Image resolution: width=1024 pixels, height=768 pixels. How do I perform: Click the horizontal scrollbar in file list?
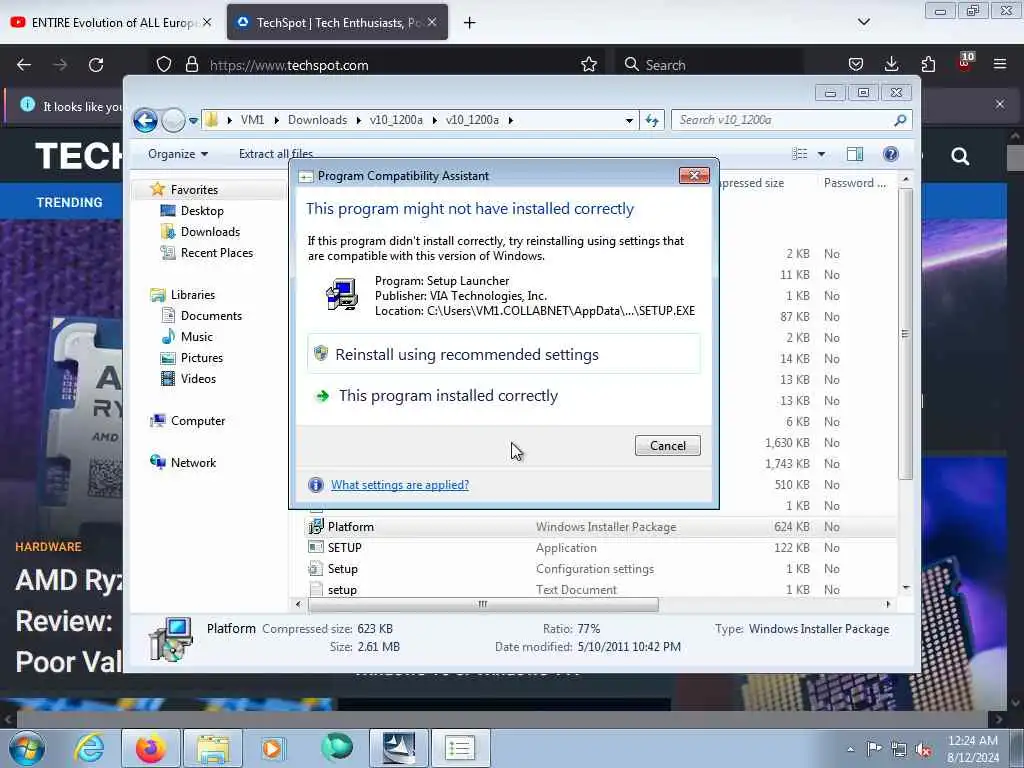click(x=483, y=604)
